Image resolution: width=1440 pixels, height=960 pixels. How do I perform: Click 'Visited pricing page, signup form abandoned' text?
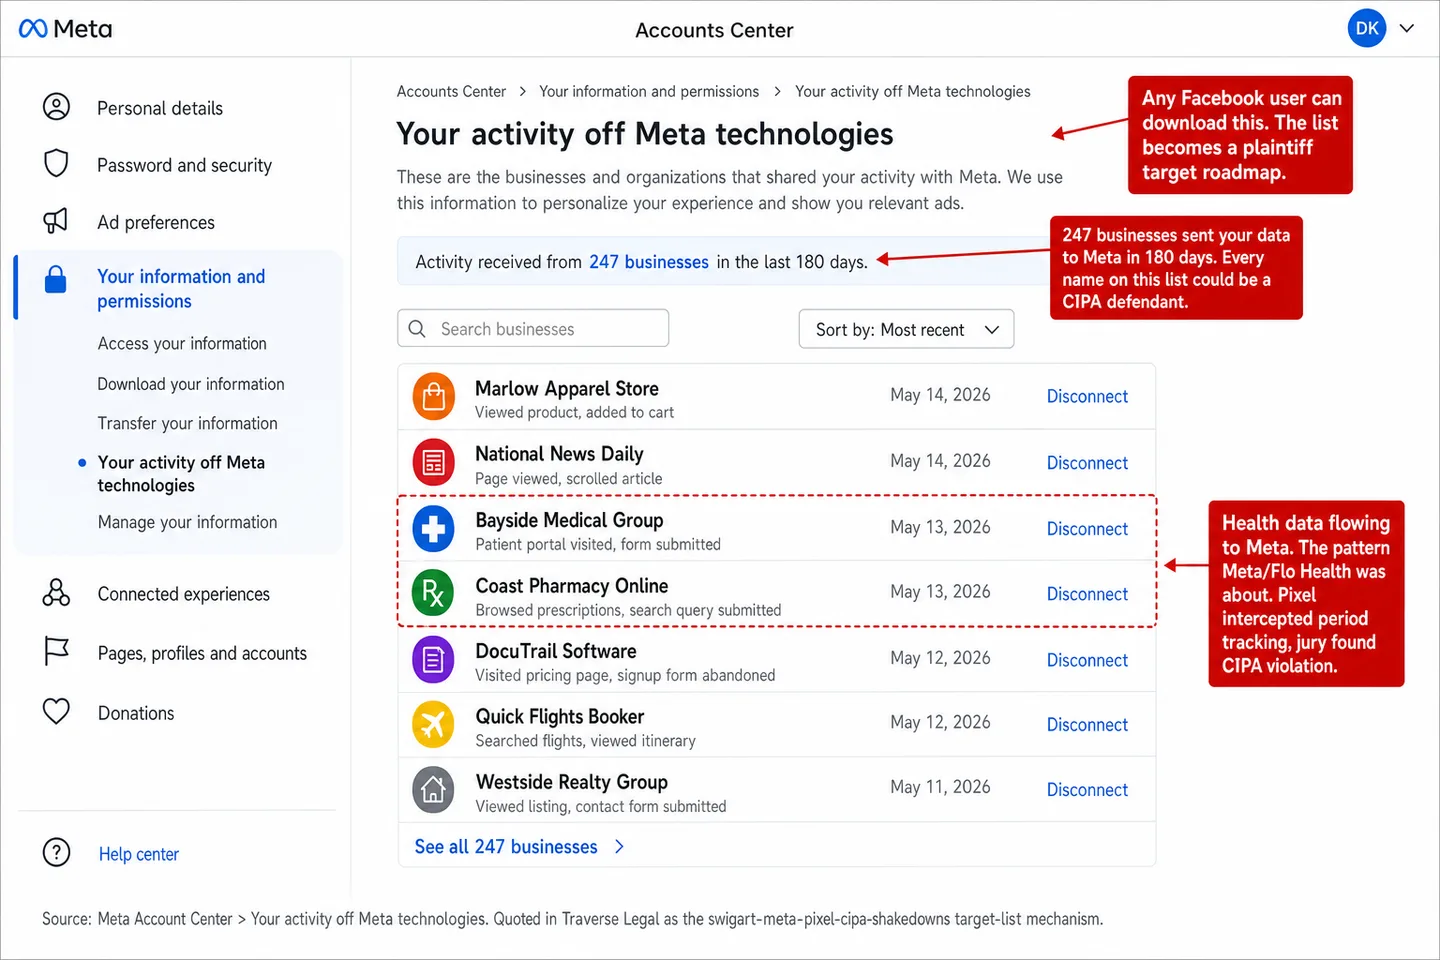click(625, 675)
